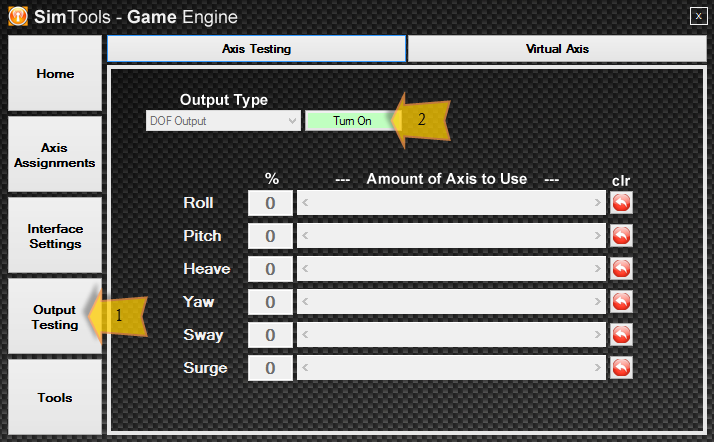This screenshot has width=714, height=442.
Task: Clear the Surge axis value
Action: tap(621, 367)
